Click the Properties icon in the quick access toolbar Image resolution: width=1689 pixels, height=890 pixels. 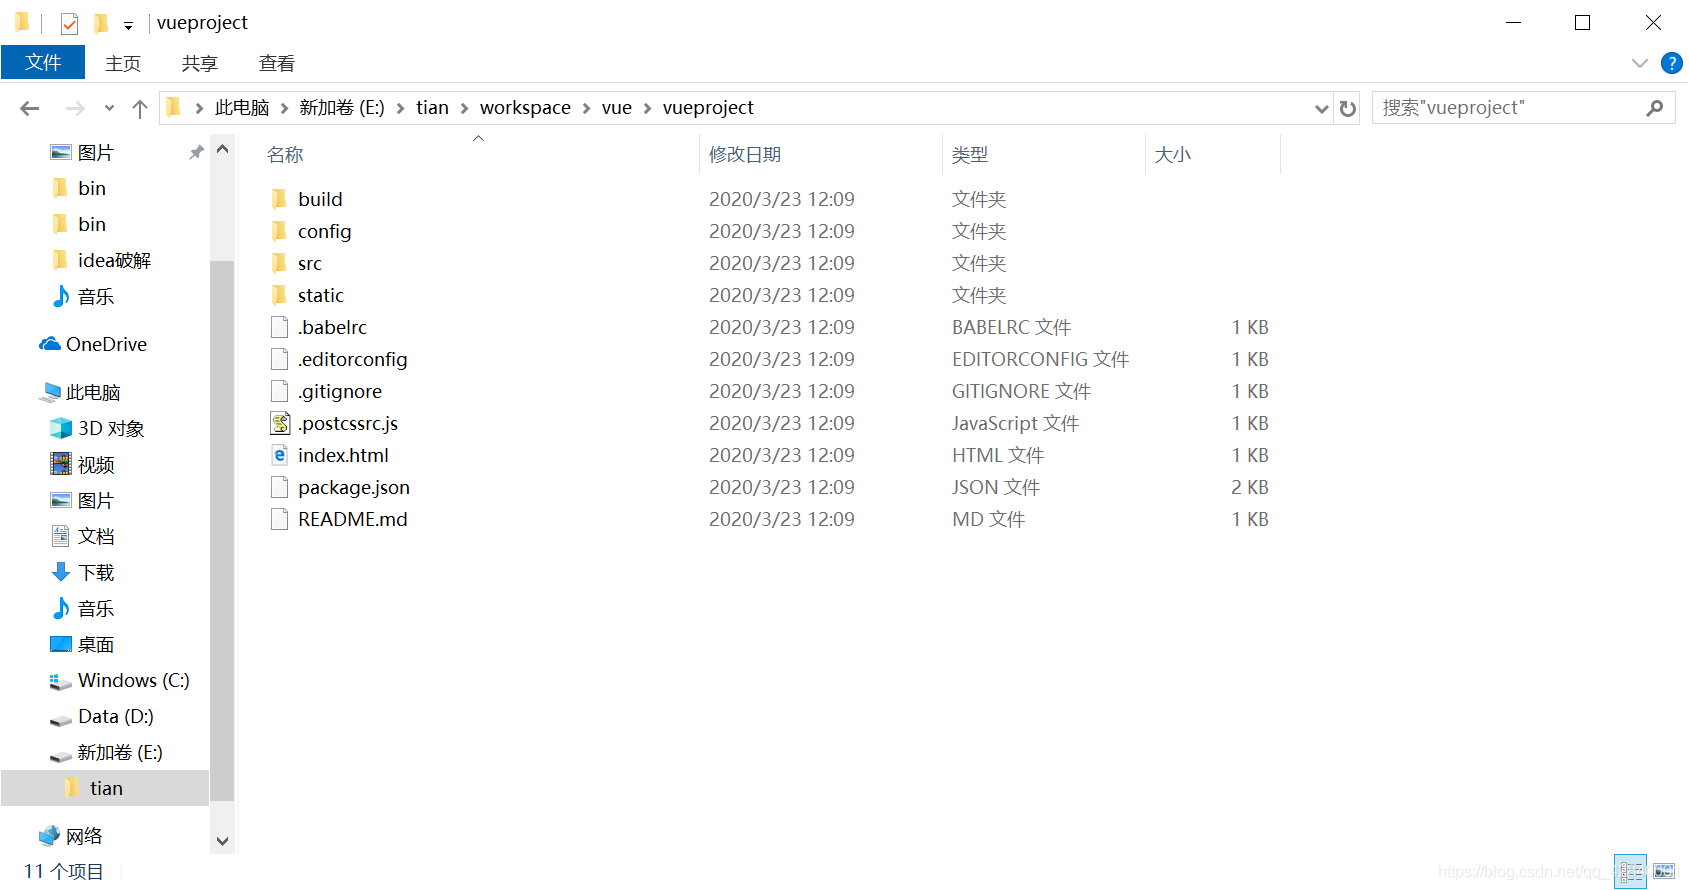[69, 23]
